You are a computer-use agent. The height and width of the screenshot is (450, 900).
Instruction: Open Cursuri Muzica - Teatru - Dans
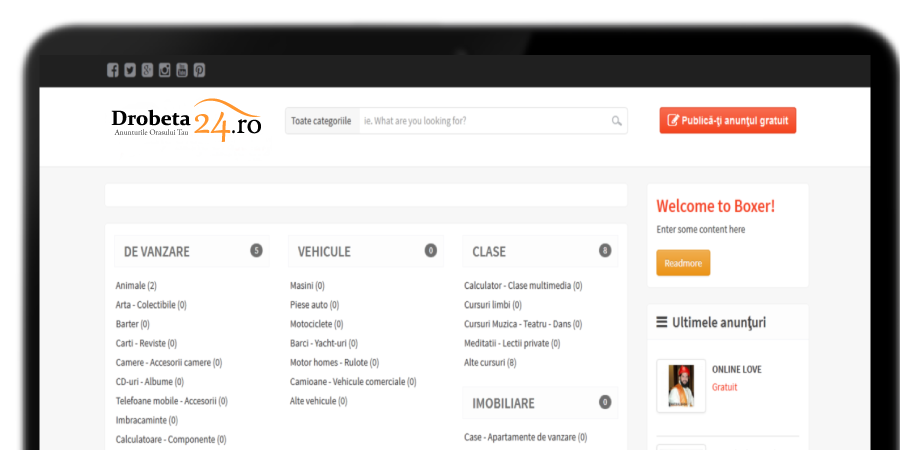coord(523,324)
